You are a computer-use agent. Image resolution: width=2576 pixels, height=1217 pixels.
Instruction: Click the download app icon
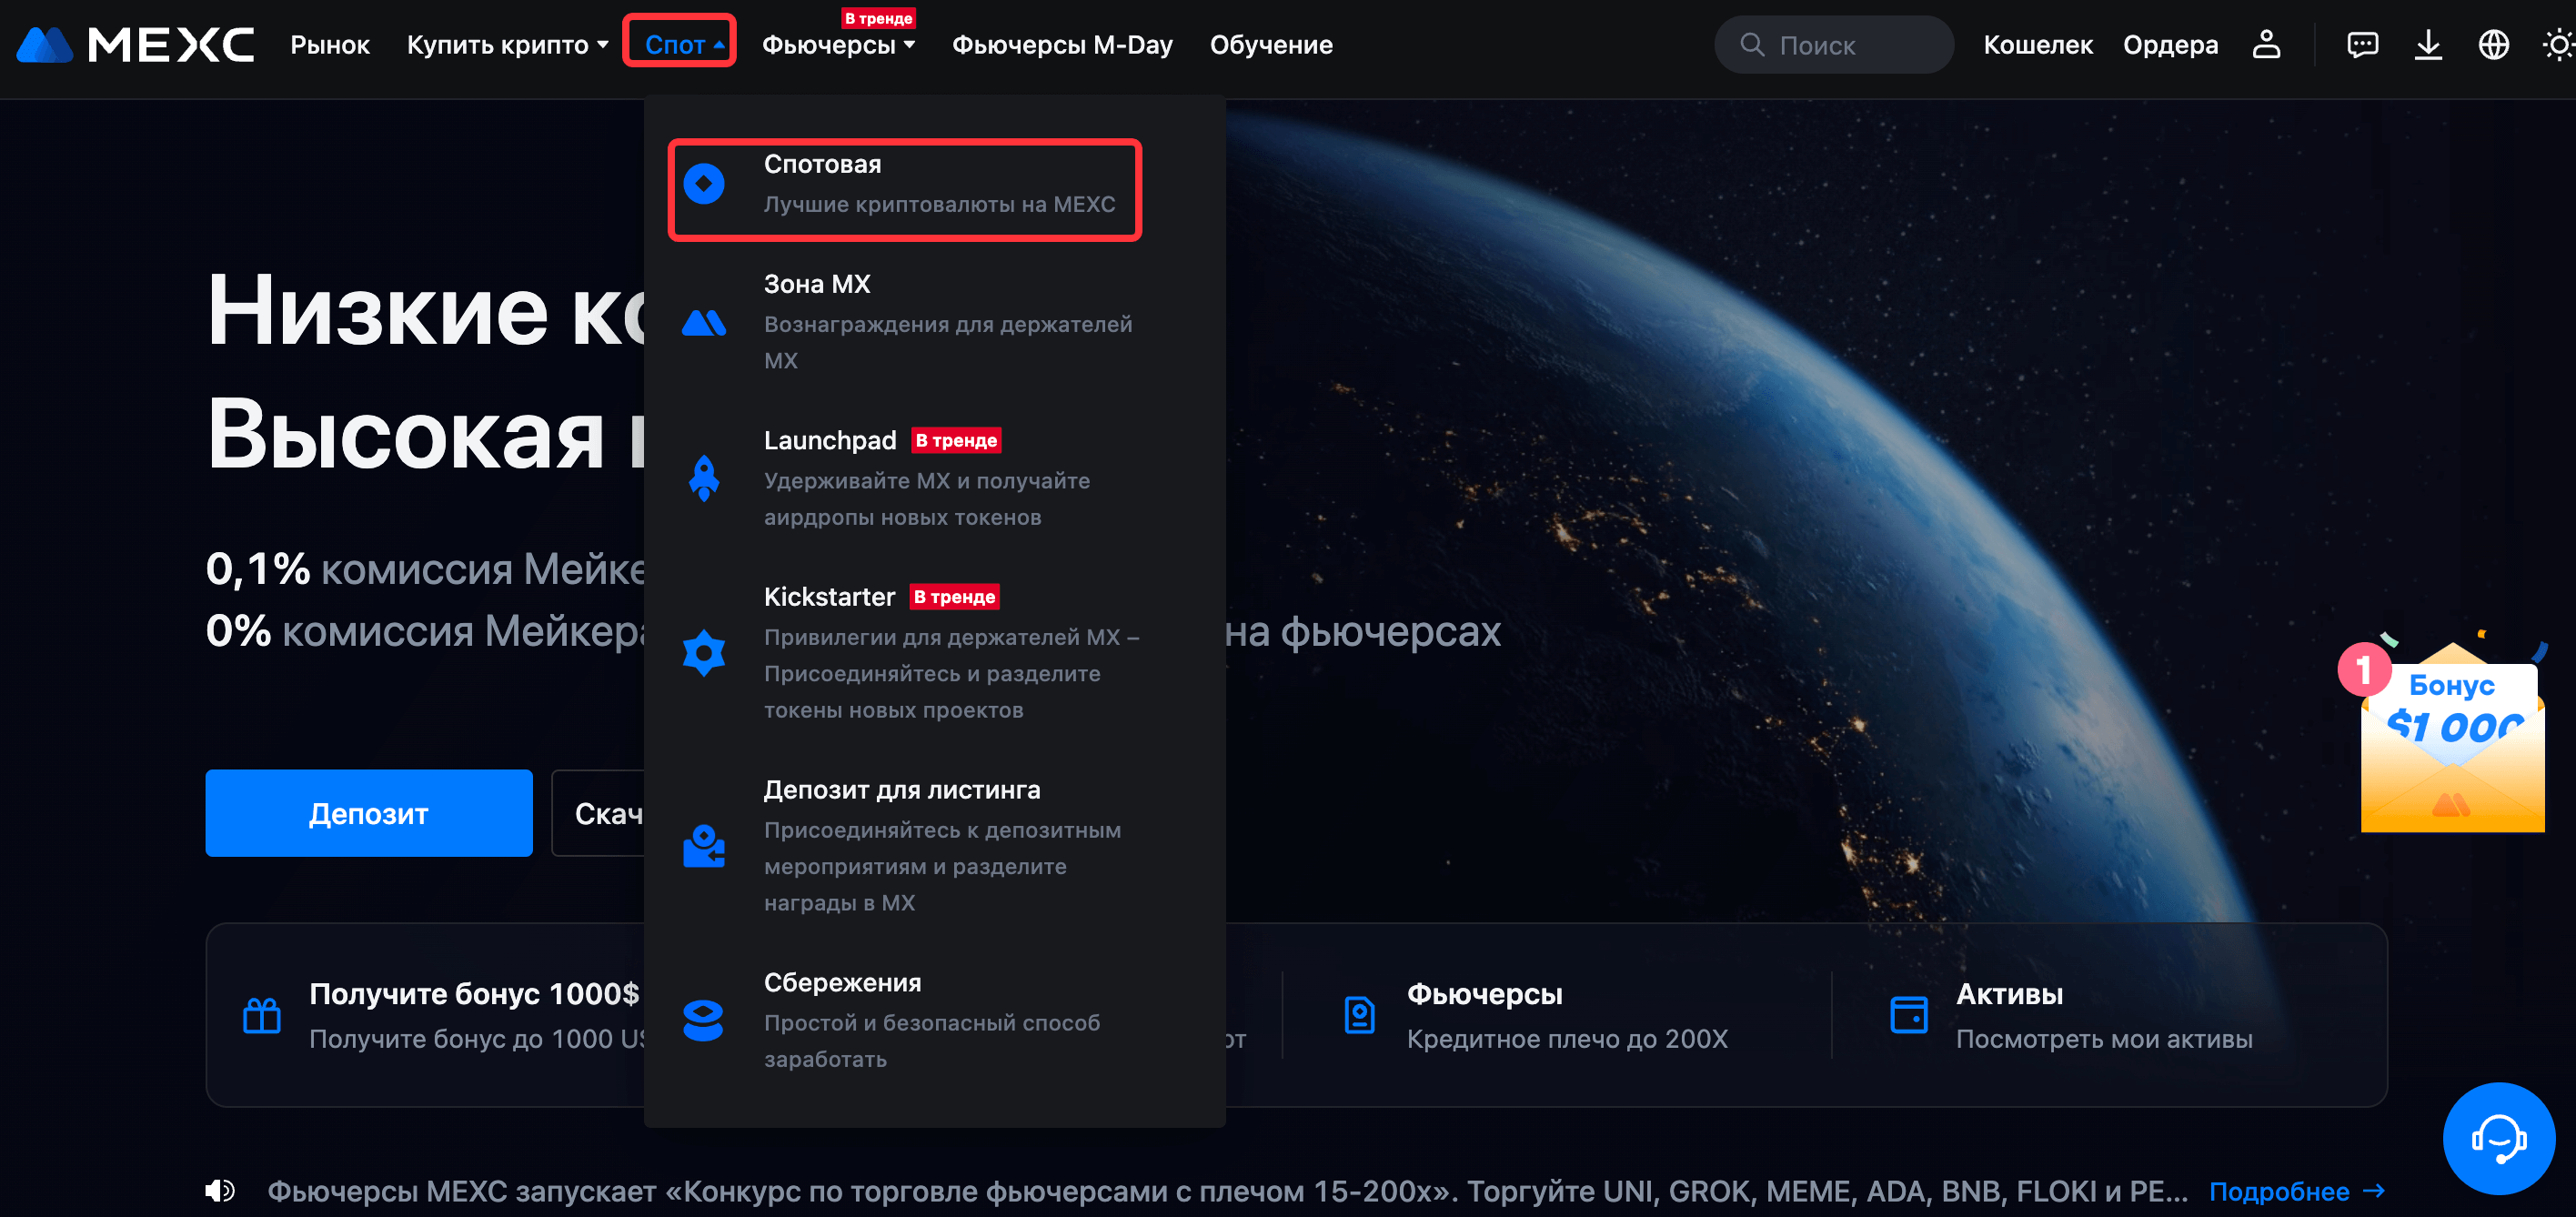(2428, 45)
